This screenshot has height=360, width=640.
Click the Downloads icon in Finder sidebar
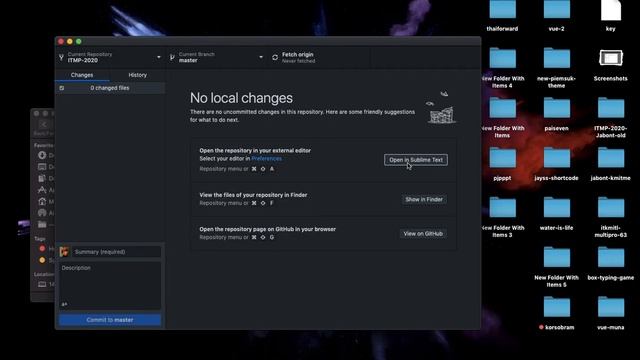(x=42, y=155)
